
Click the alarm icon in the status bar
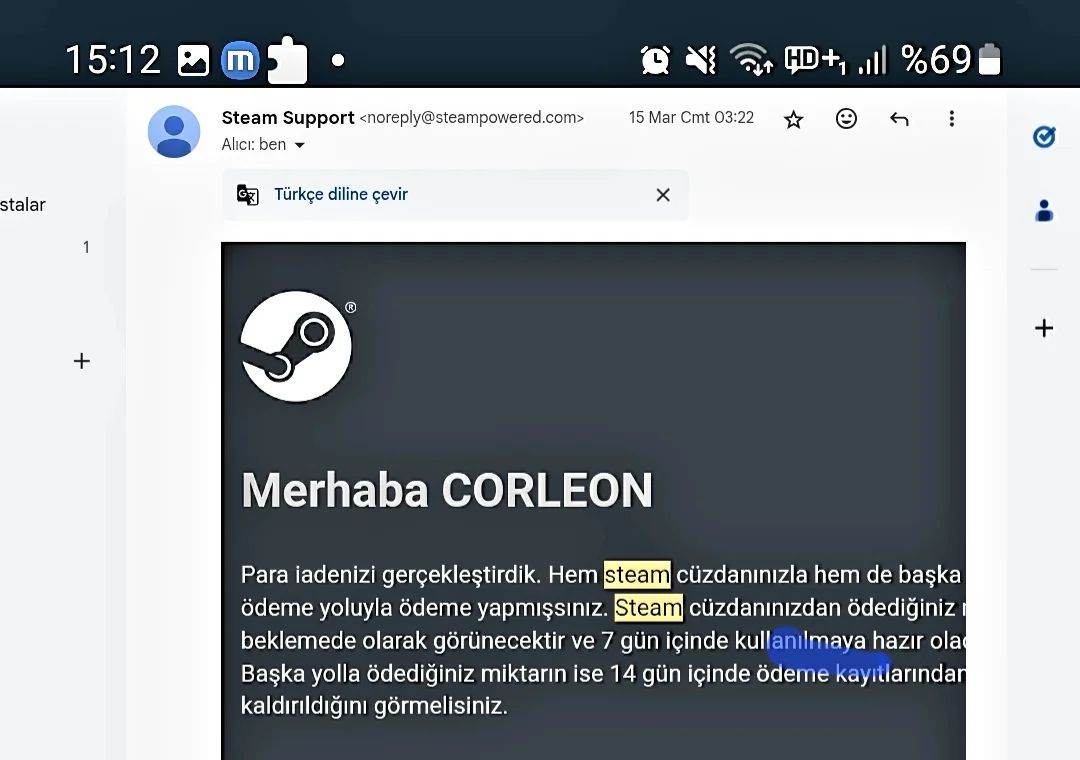point(655,59)
